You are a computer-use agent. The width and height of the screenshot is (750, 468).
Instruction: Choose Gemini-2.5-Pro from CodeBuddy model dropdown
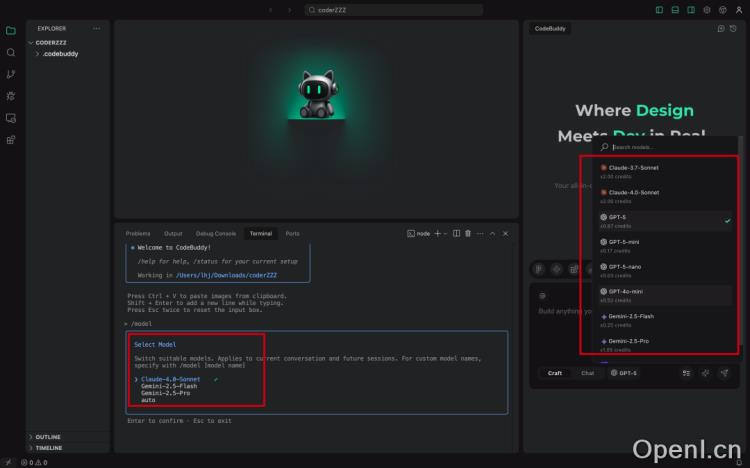[x=665, y=345]
